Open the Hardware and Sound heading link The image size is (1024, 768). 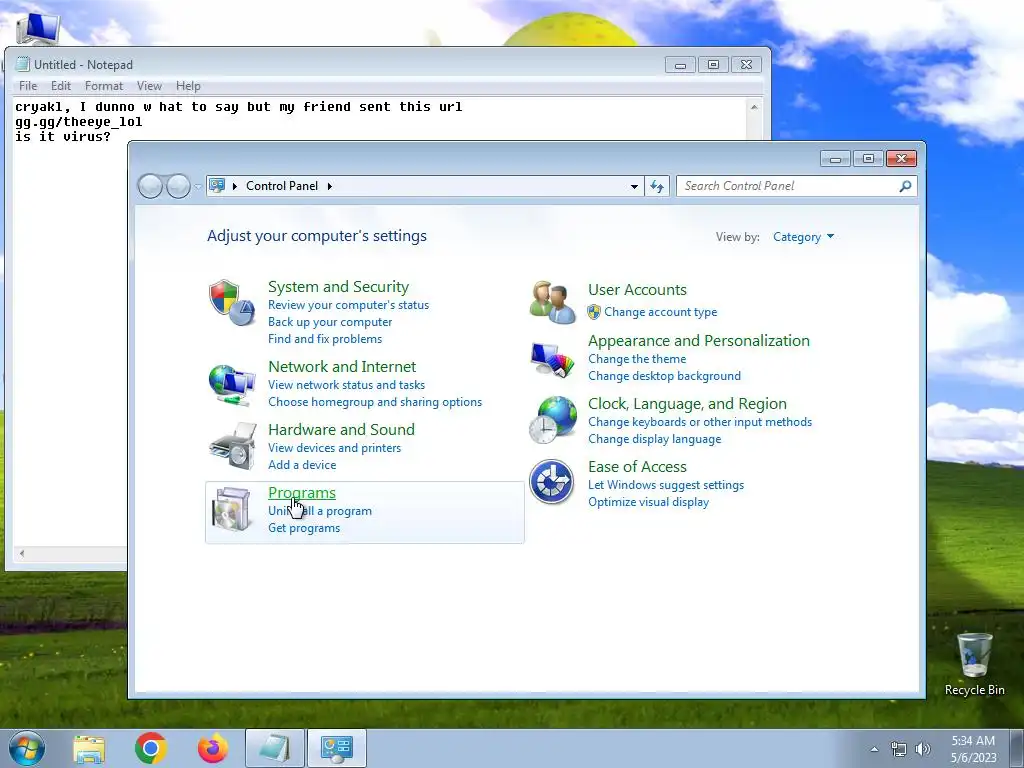[x=341, y=429]
